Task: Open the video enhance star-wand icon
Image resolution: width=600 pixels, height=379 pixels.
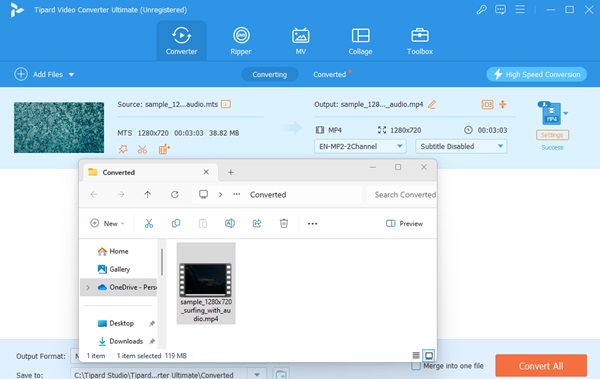Action: tap(123, 149)
